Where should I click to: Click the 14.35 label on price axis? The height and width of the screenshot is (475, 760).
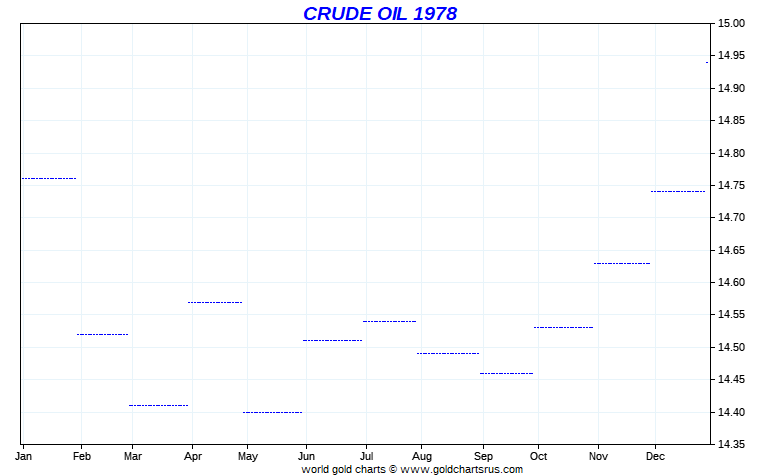tap(731, 444)
